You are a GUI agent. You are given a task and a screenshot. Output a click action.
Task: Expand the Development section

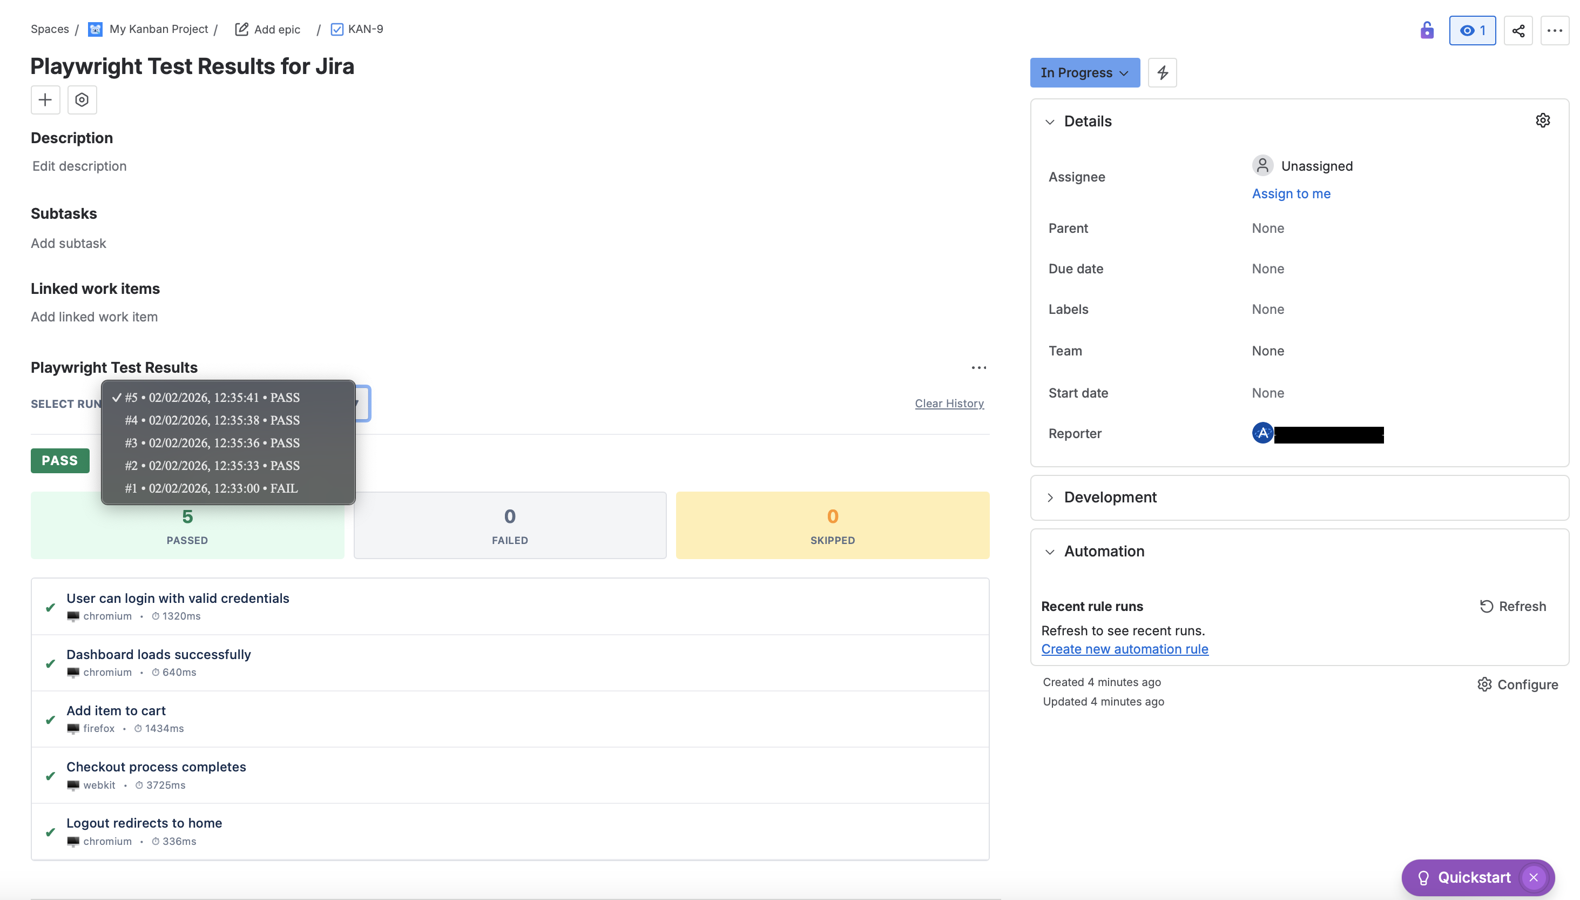coord(1050,497)
